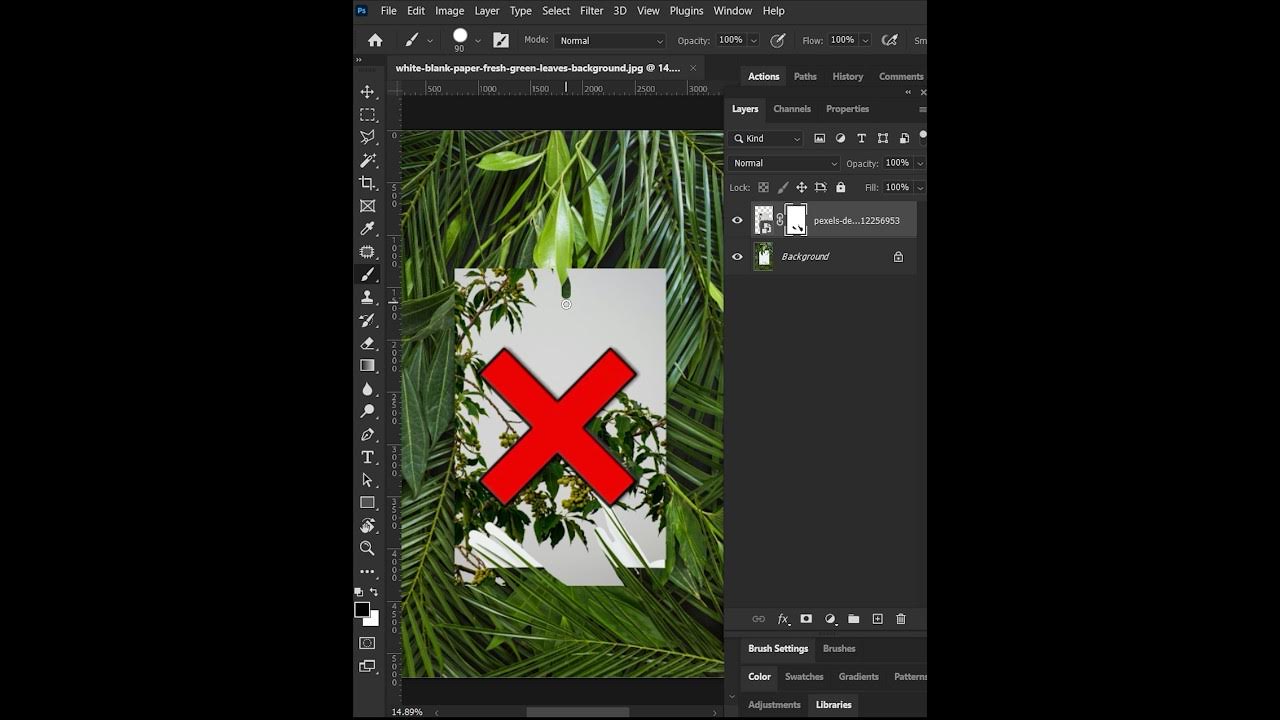The height and width of the screenshot is (720, 1280).
Task: Select the Pen tool
Action: coord(367,434)
